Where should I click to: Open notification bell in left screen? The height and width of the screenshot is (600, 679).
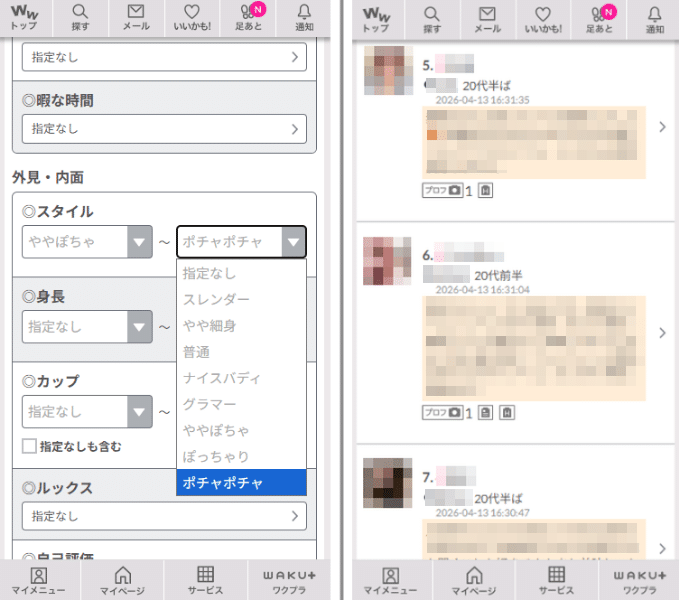click(x=304, y=17)
